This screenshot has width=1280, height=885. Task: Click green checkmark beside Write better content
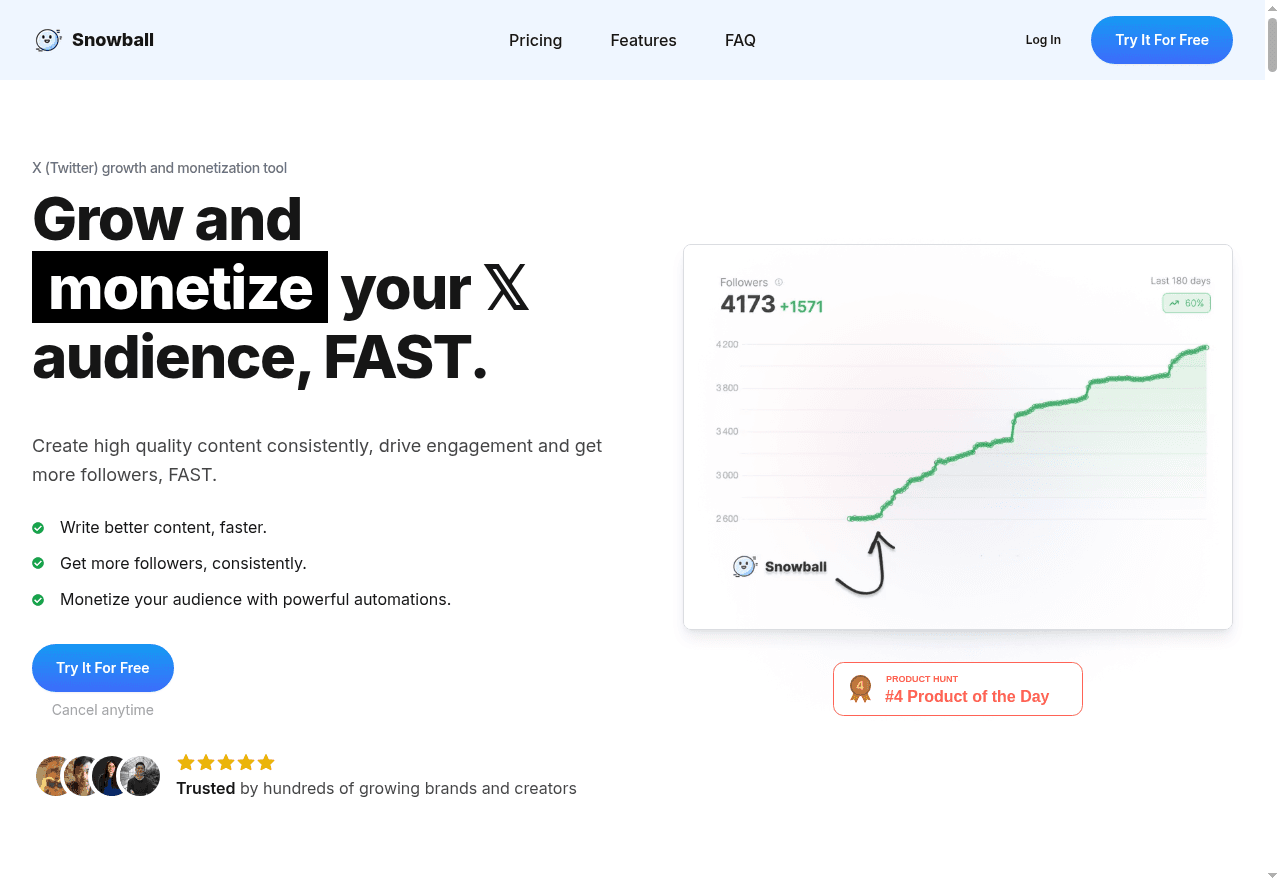[38, 528]
